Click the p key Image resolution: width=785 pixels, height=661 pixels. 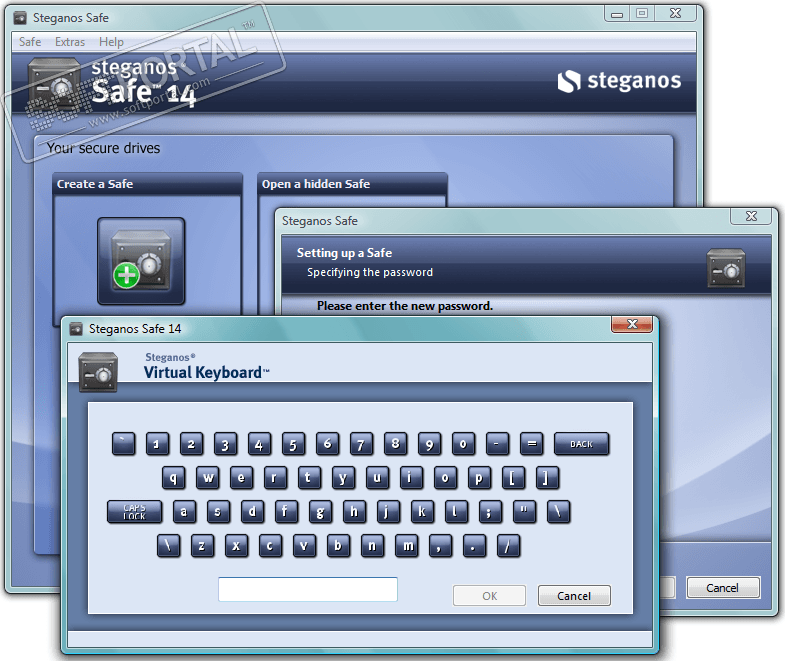tap(480, 478)
